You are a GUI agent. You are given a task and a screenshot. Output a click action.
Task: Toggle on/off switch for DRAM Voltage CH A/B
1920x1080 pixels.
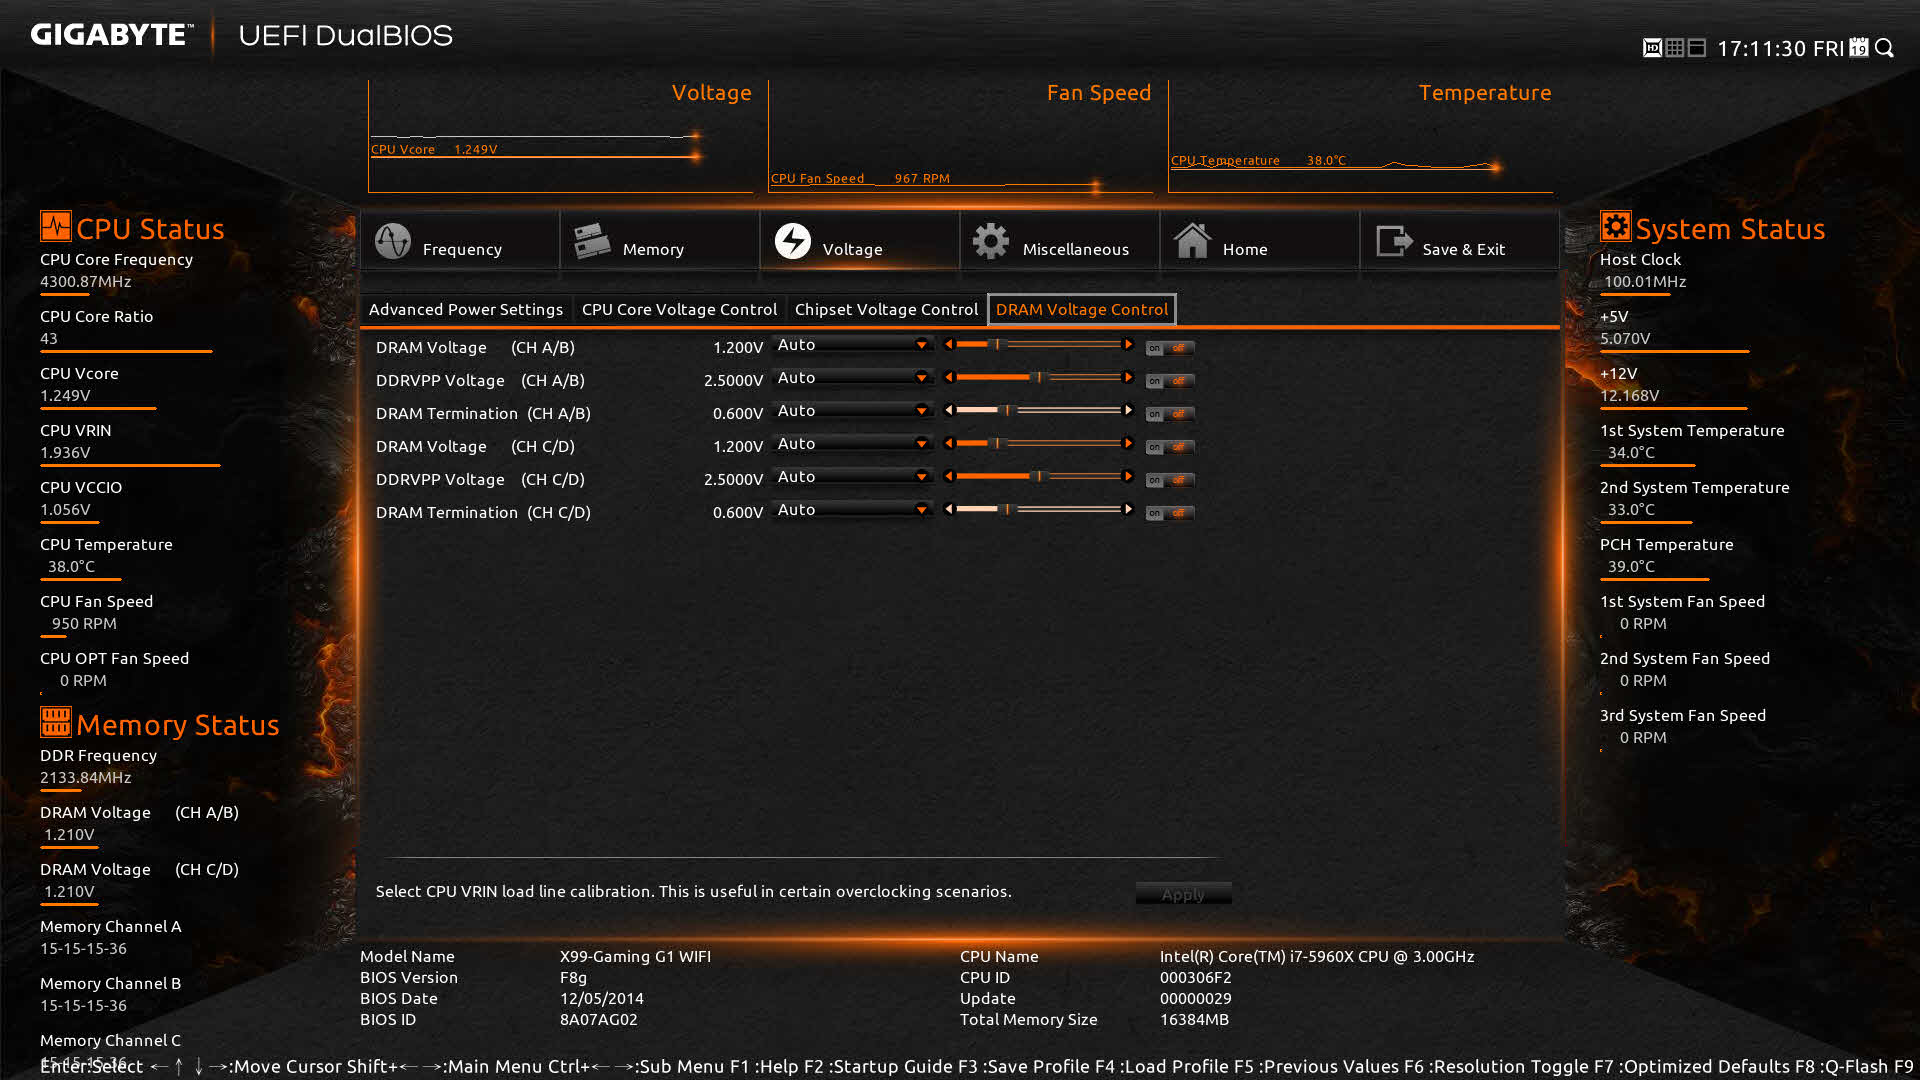1169,348
